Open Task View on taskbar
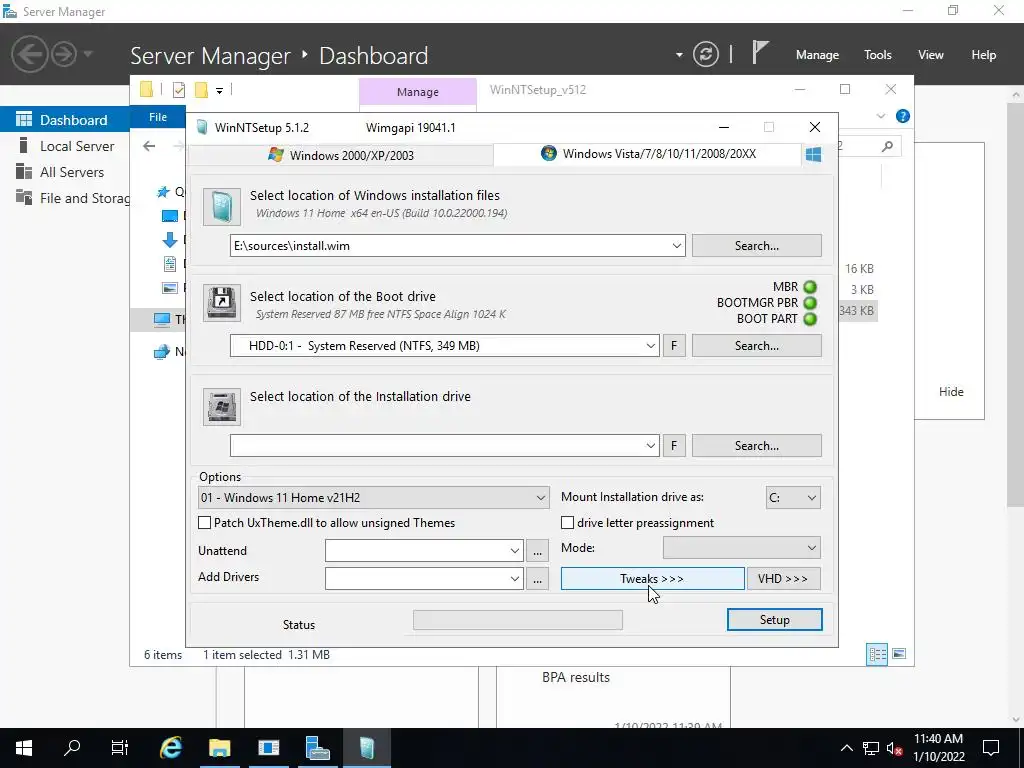 point(120,748)
